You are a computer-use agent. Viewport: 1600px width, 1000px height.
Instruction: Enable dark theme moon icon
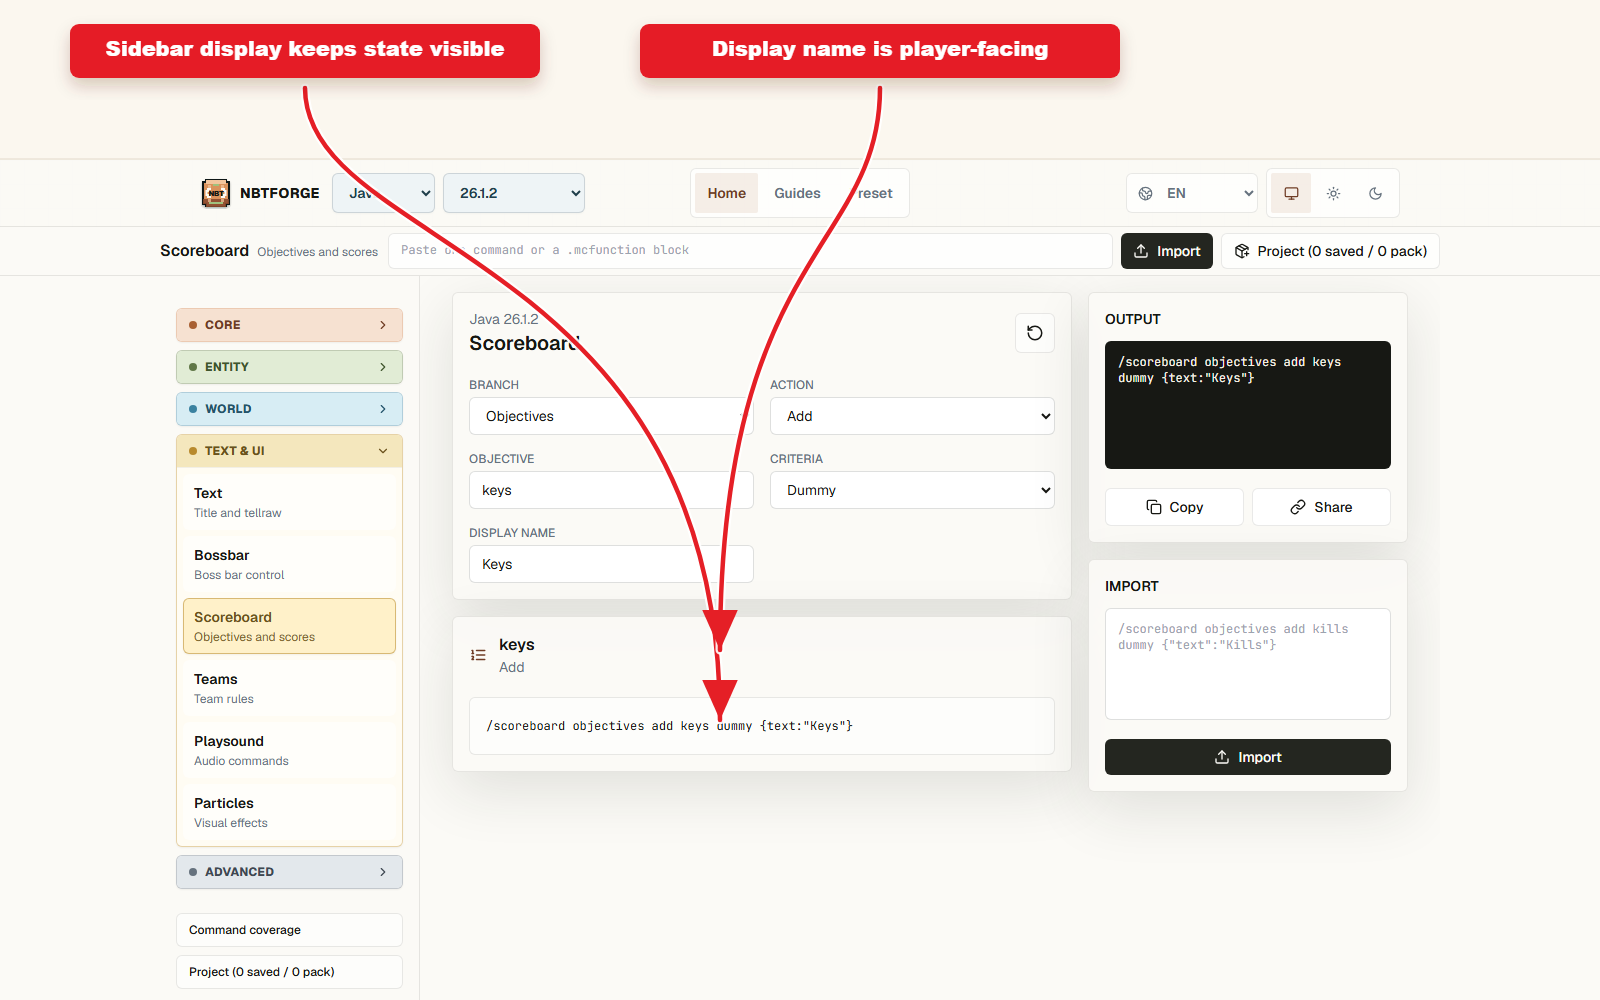pos(1375,193)
